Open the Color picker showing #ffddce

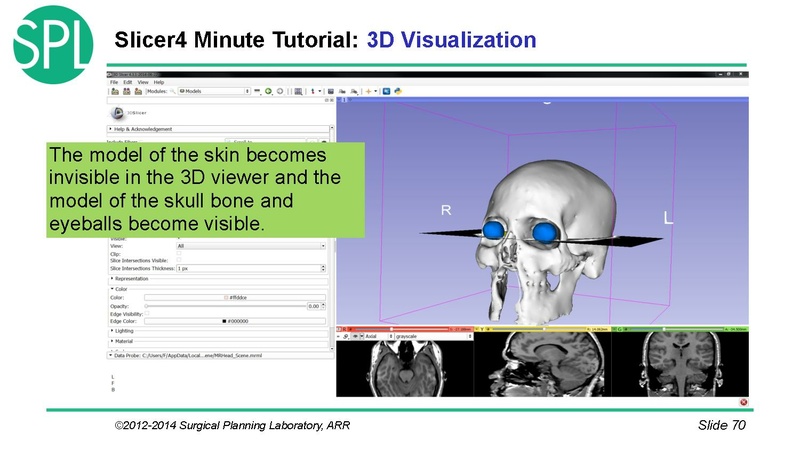click(235, 297)
